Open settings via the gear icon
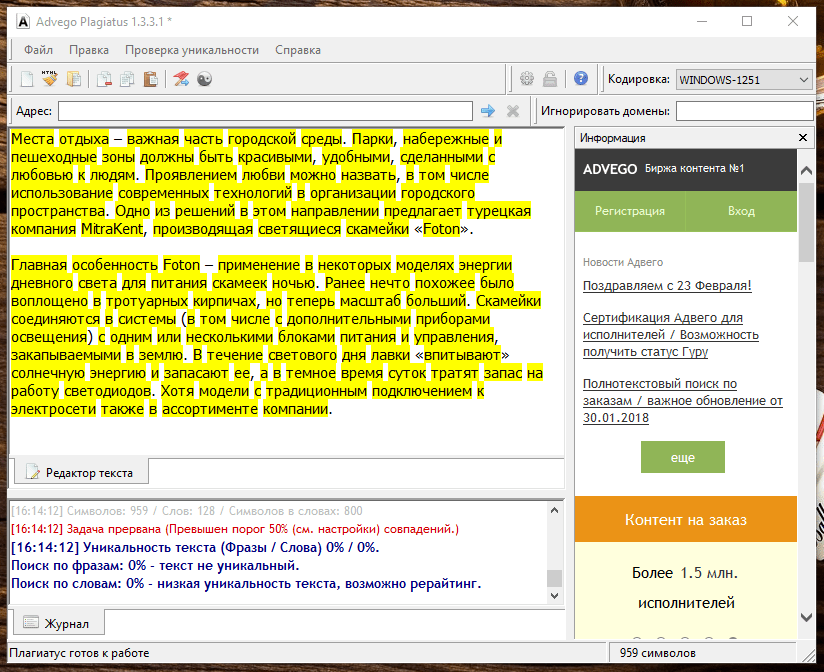The height and width of the screenshot is (672, 824). [x=525, y=79]
